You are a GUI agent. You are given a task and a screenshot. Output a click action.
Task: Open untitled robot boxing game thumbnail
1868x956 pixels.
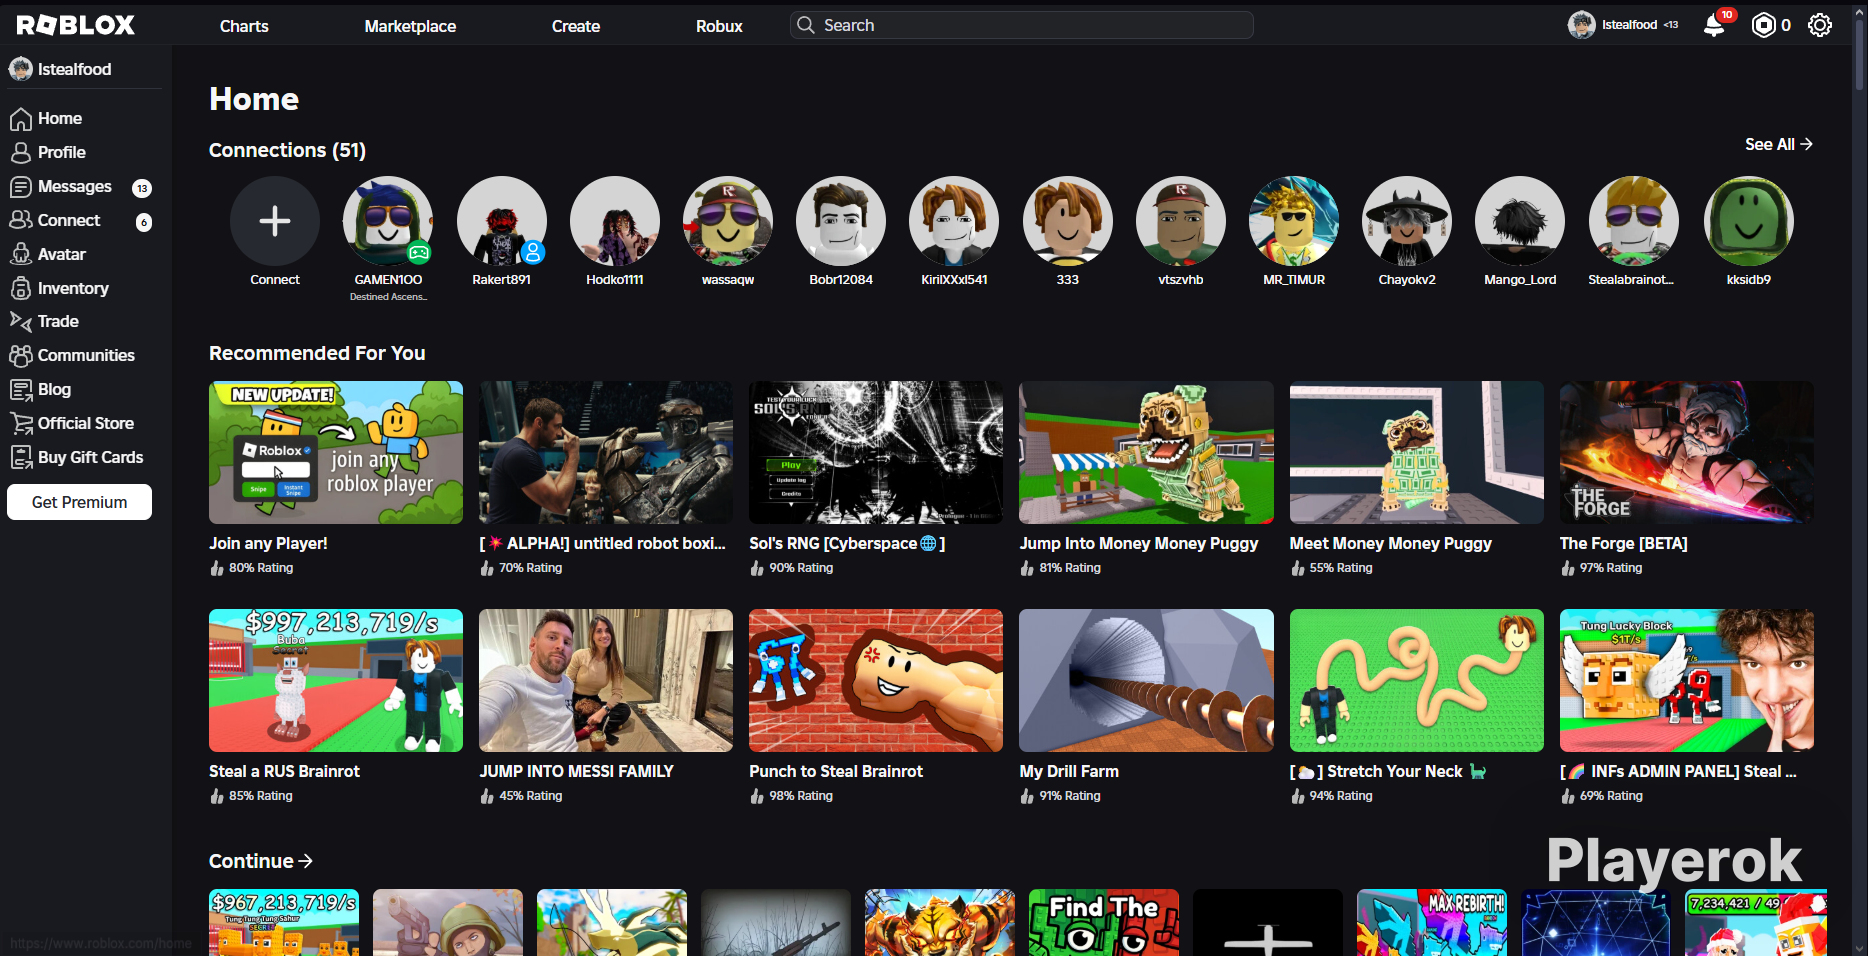606,452
